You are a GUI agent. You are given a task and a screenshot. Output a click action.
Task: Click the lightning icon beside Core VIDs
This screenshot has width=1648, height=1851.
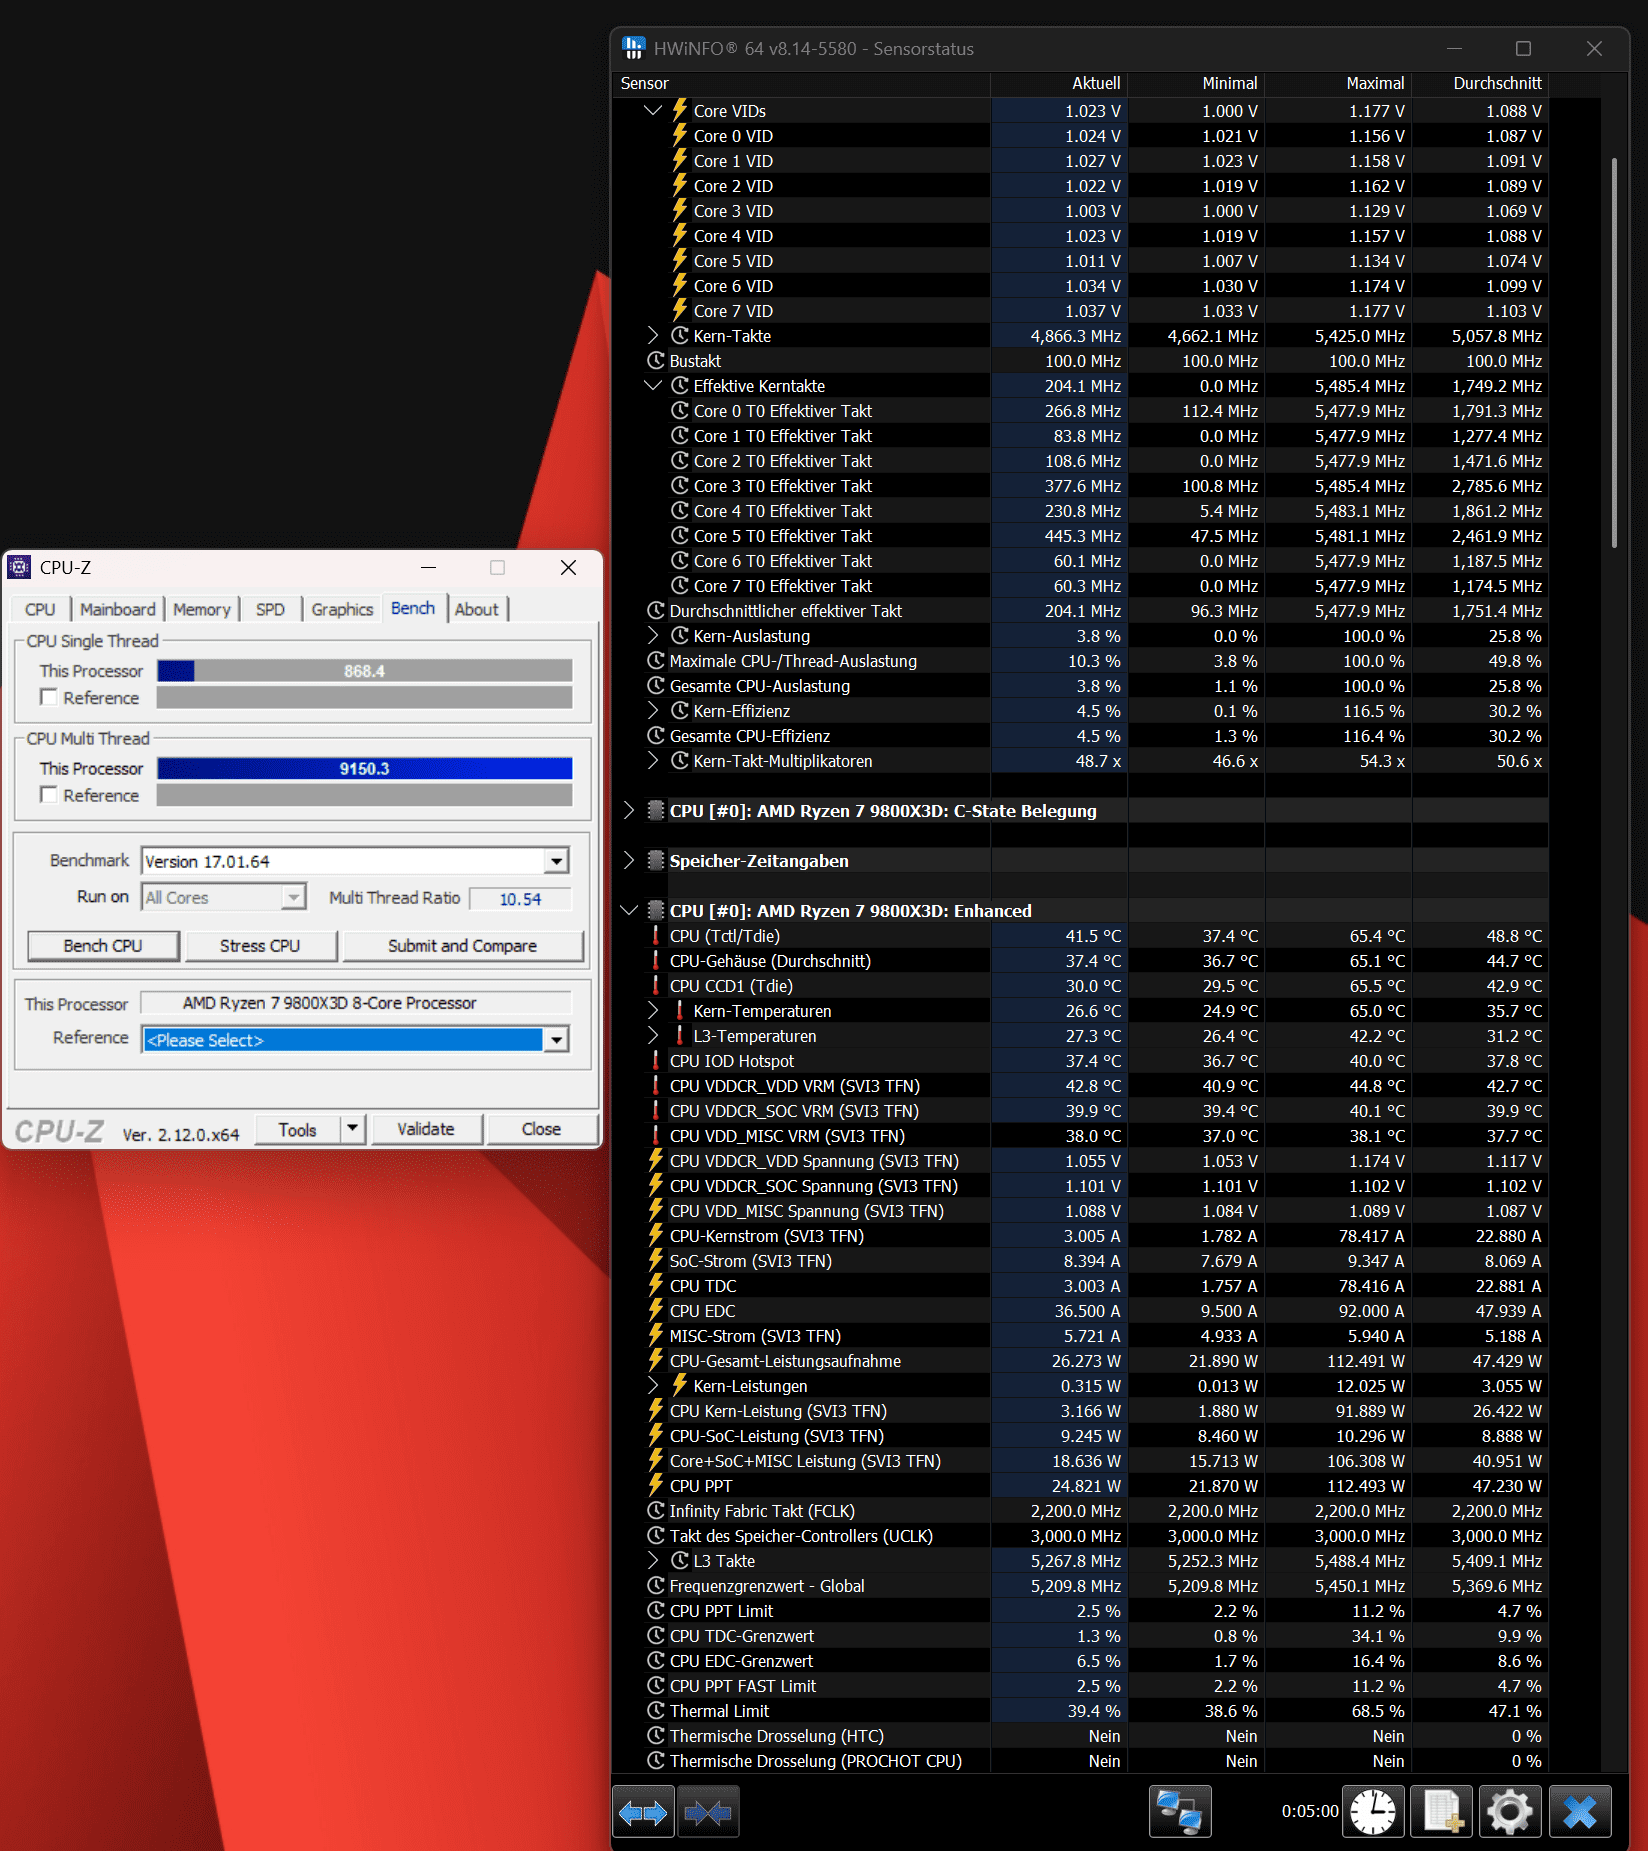680,110
